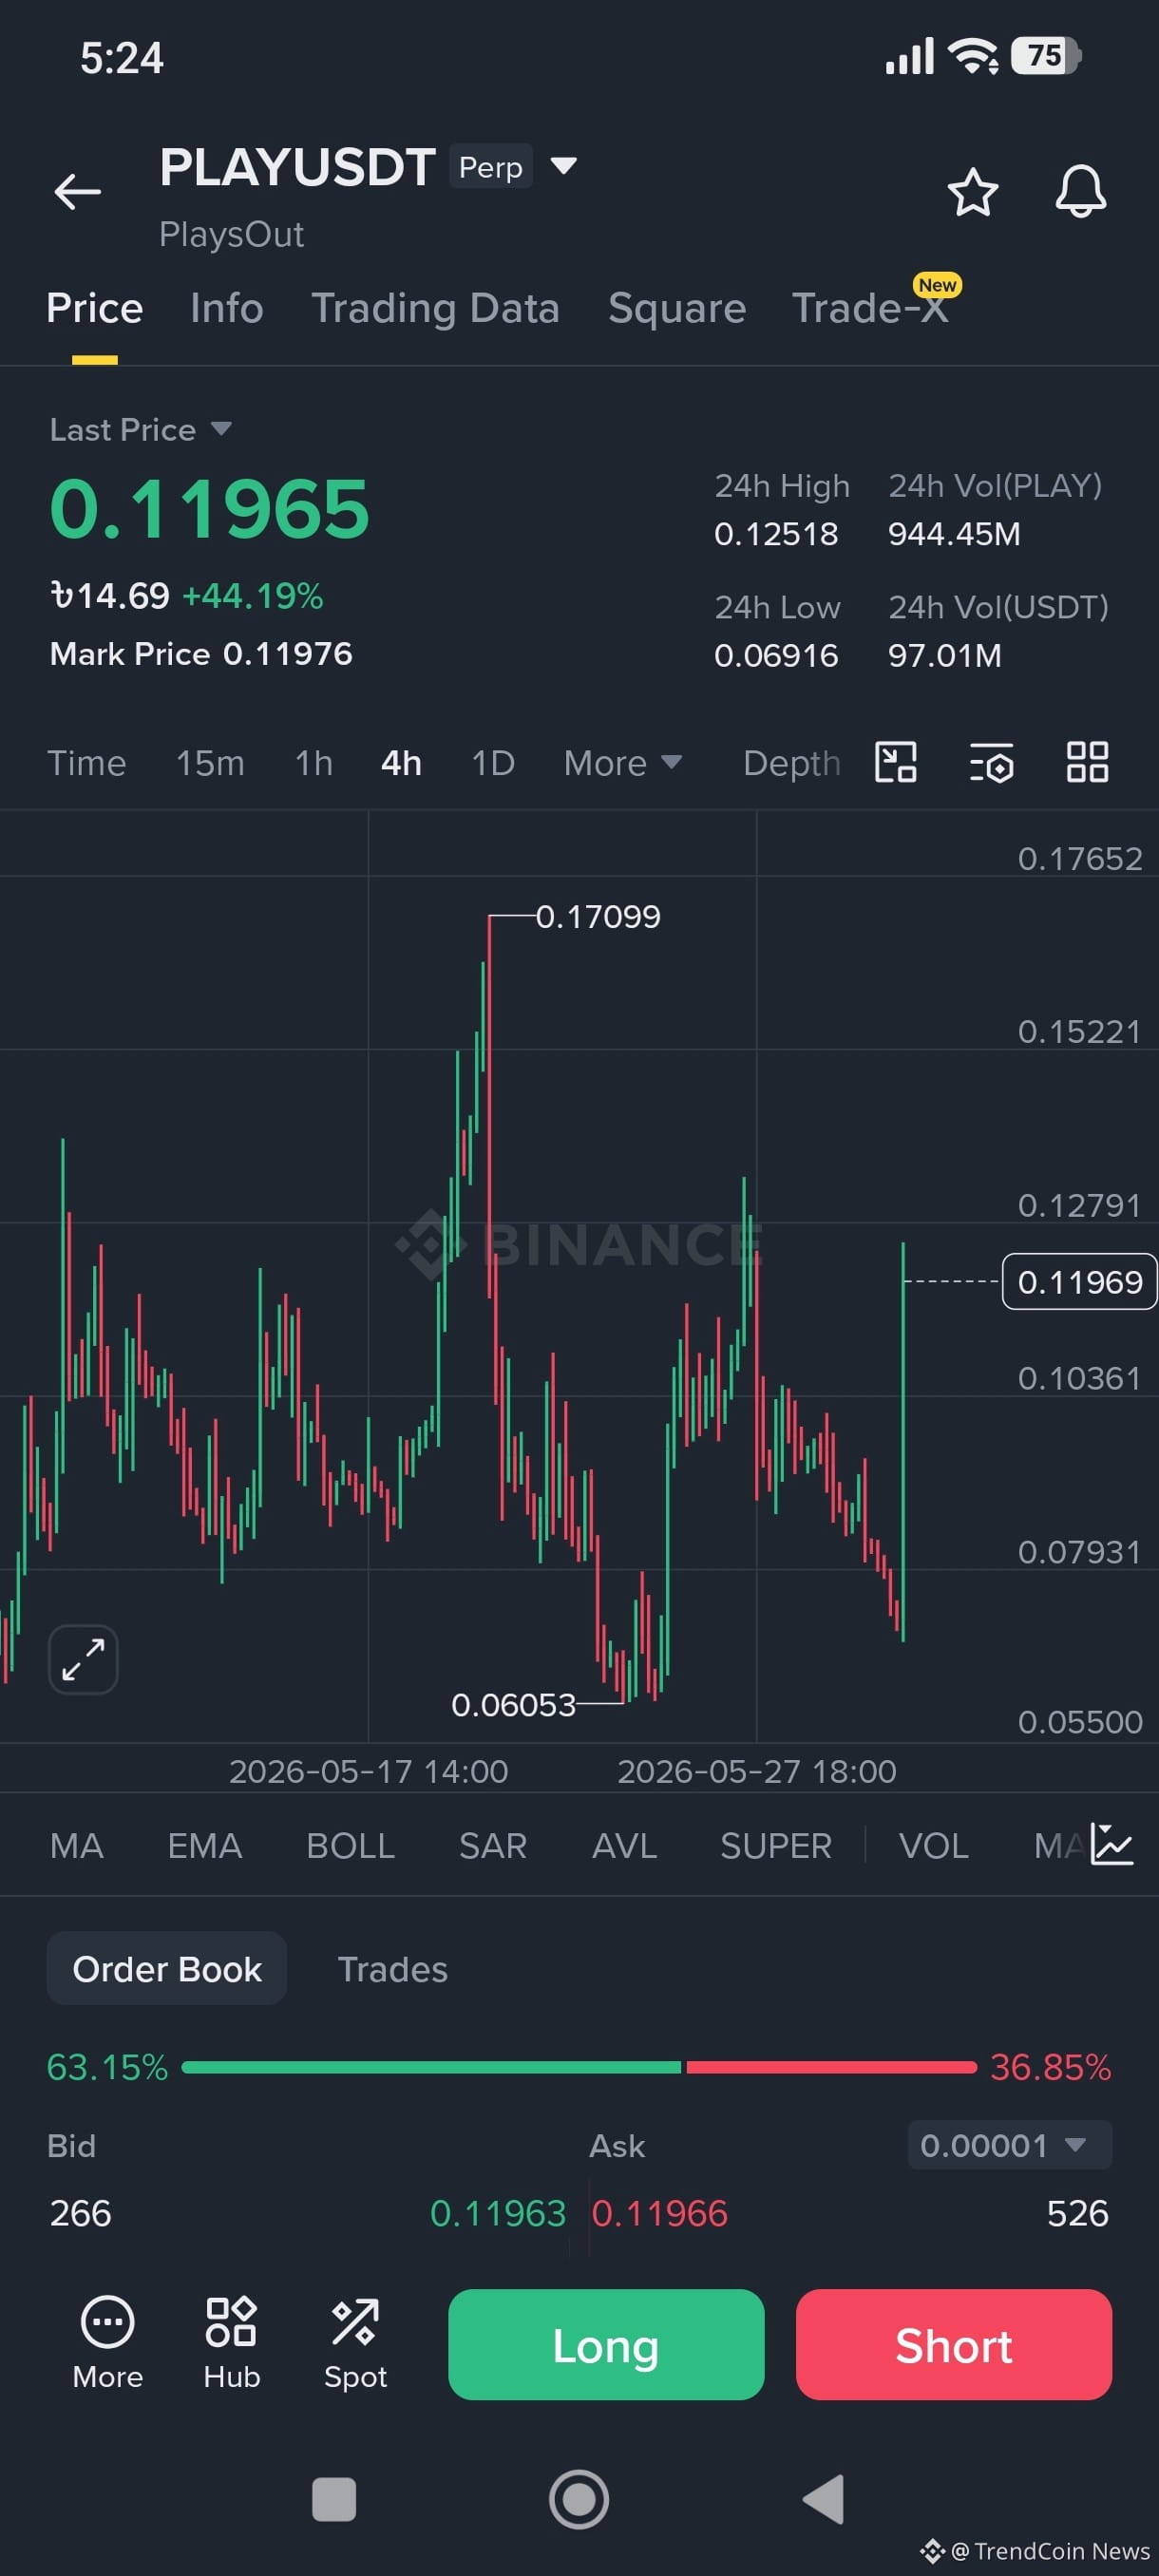Tap Android recent apps square button
Viewport: 1159px width, 2576px height.
pyautogui.click(x=334, y=2499)
